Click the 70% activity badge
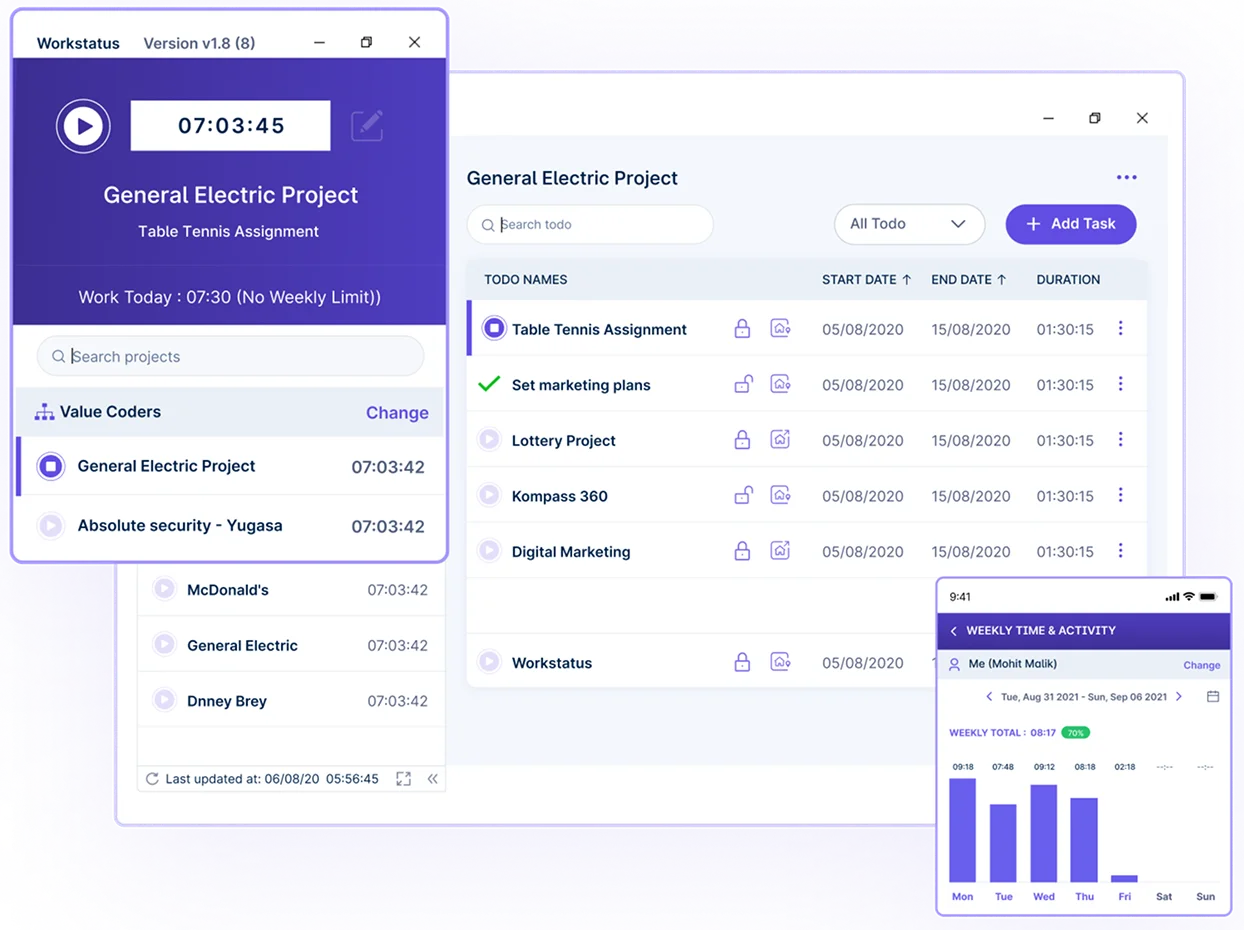Viewport: 1244px width, 930px height. tap(1076, 732)
